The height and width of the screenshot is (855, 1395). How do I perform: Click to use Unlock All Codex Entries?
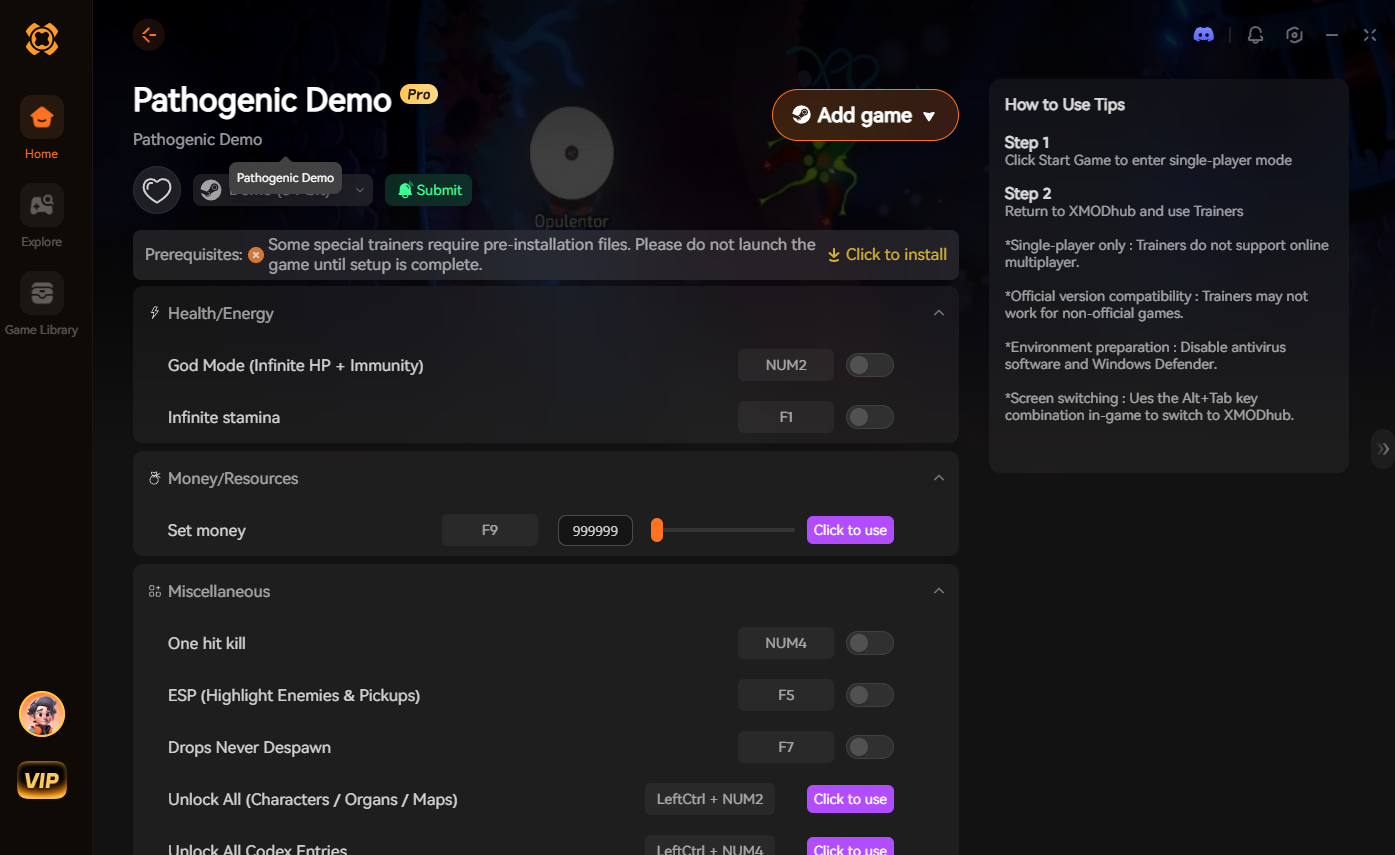pos(850,847)
